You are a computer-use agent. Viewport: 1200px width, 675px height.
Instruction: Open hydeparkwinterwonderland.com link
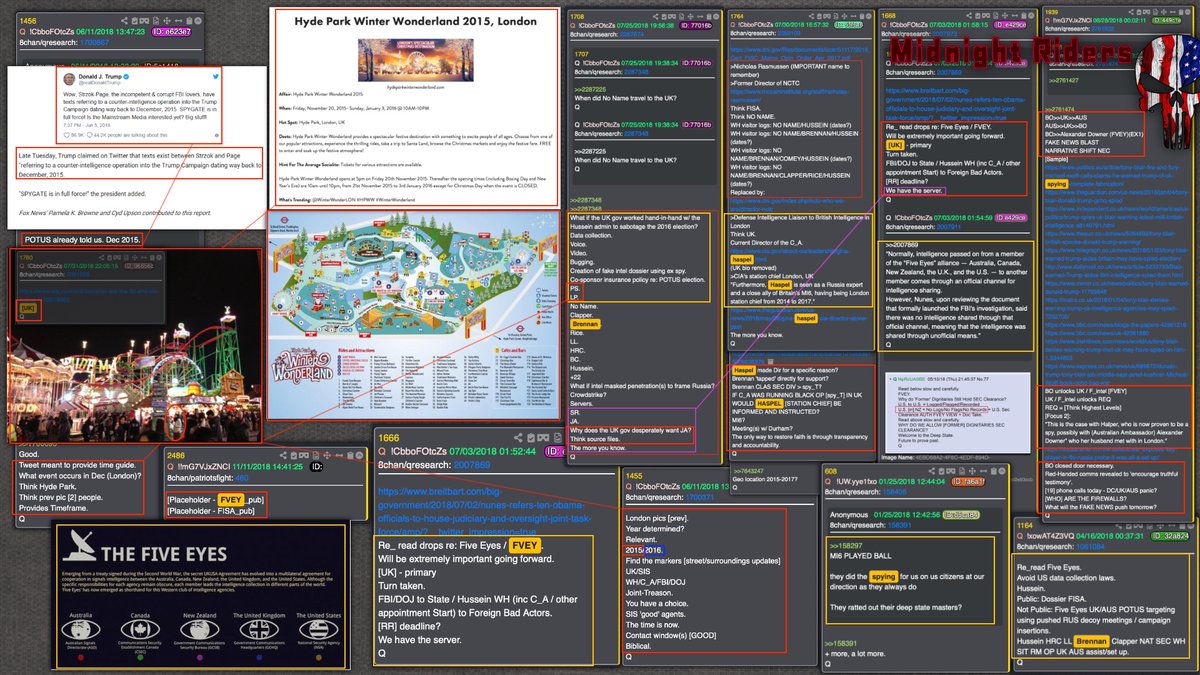pyautogui.click(x=415, y=87)
